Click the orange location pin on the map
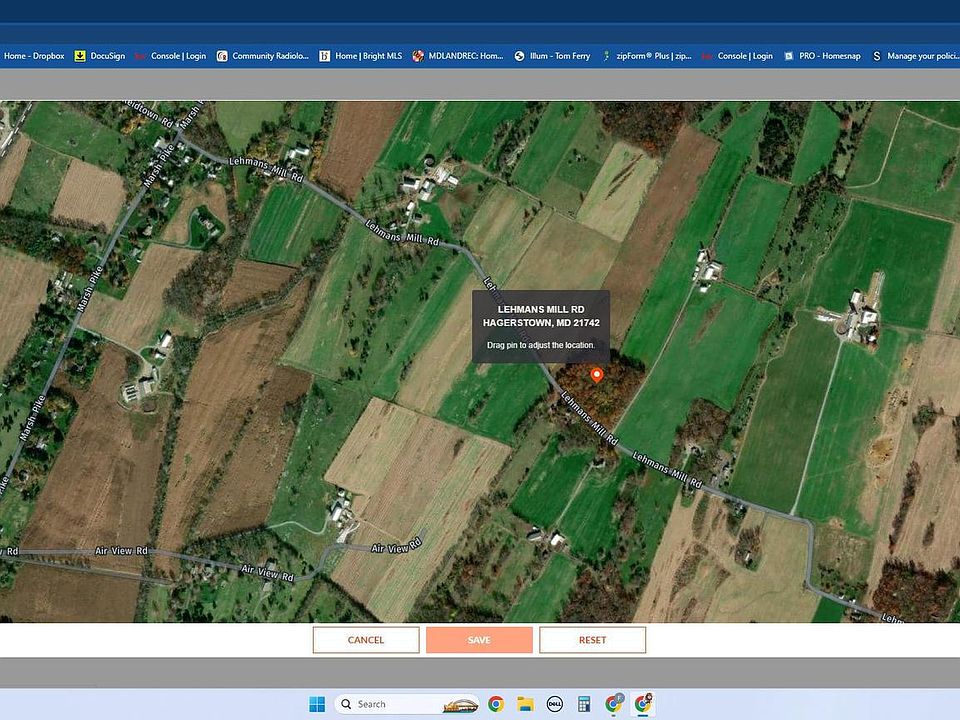 coord(596,375)
